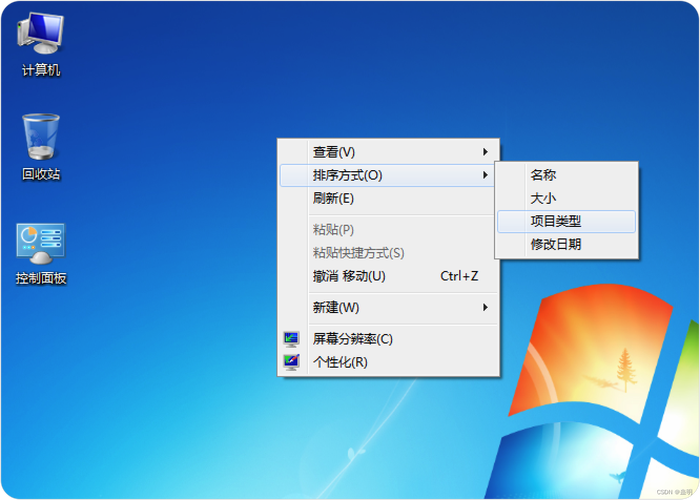The width and height of the screenshot is (700, 500).
Task: Choose 撤消 移动(U) in context menu
Action: tap(388, 276)
